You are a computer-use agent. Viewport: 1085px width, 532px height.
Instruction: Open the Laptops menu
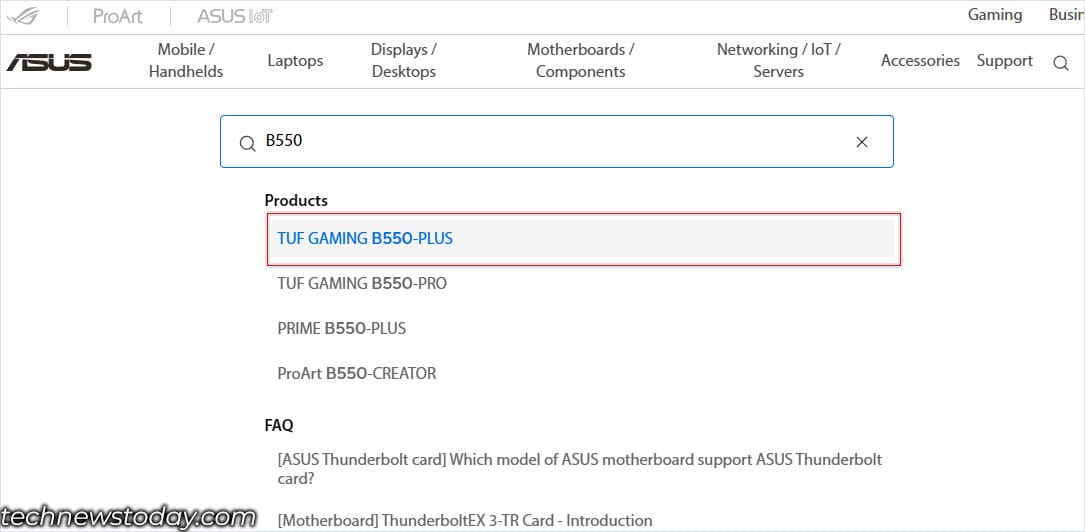[295, 60]
